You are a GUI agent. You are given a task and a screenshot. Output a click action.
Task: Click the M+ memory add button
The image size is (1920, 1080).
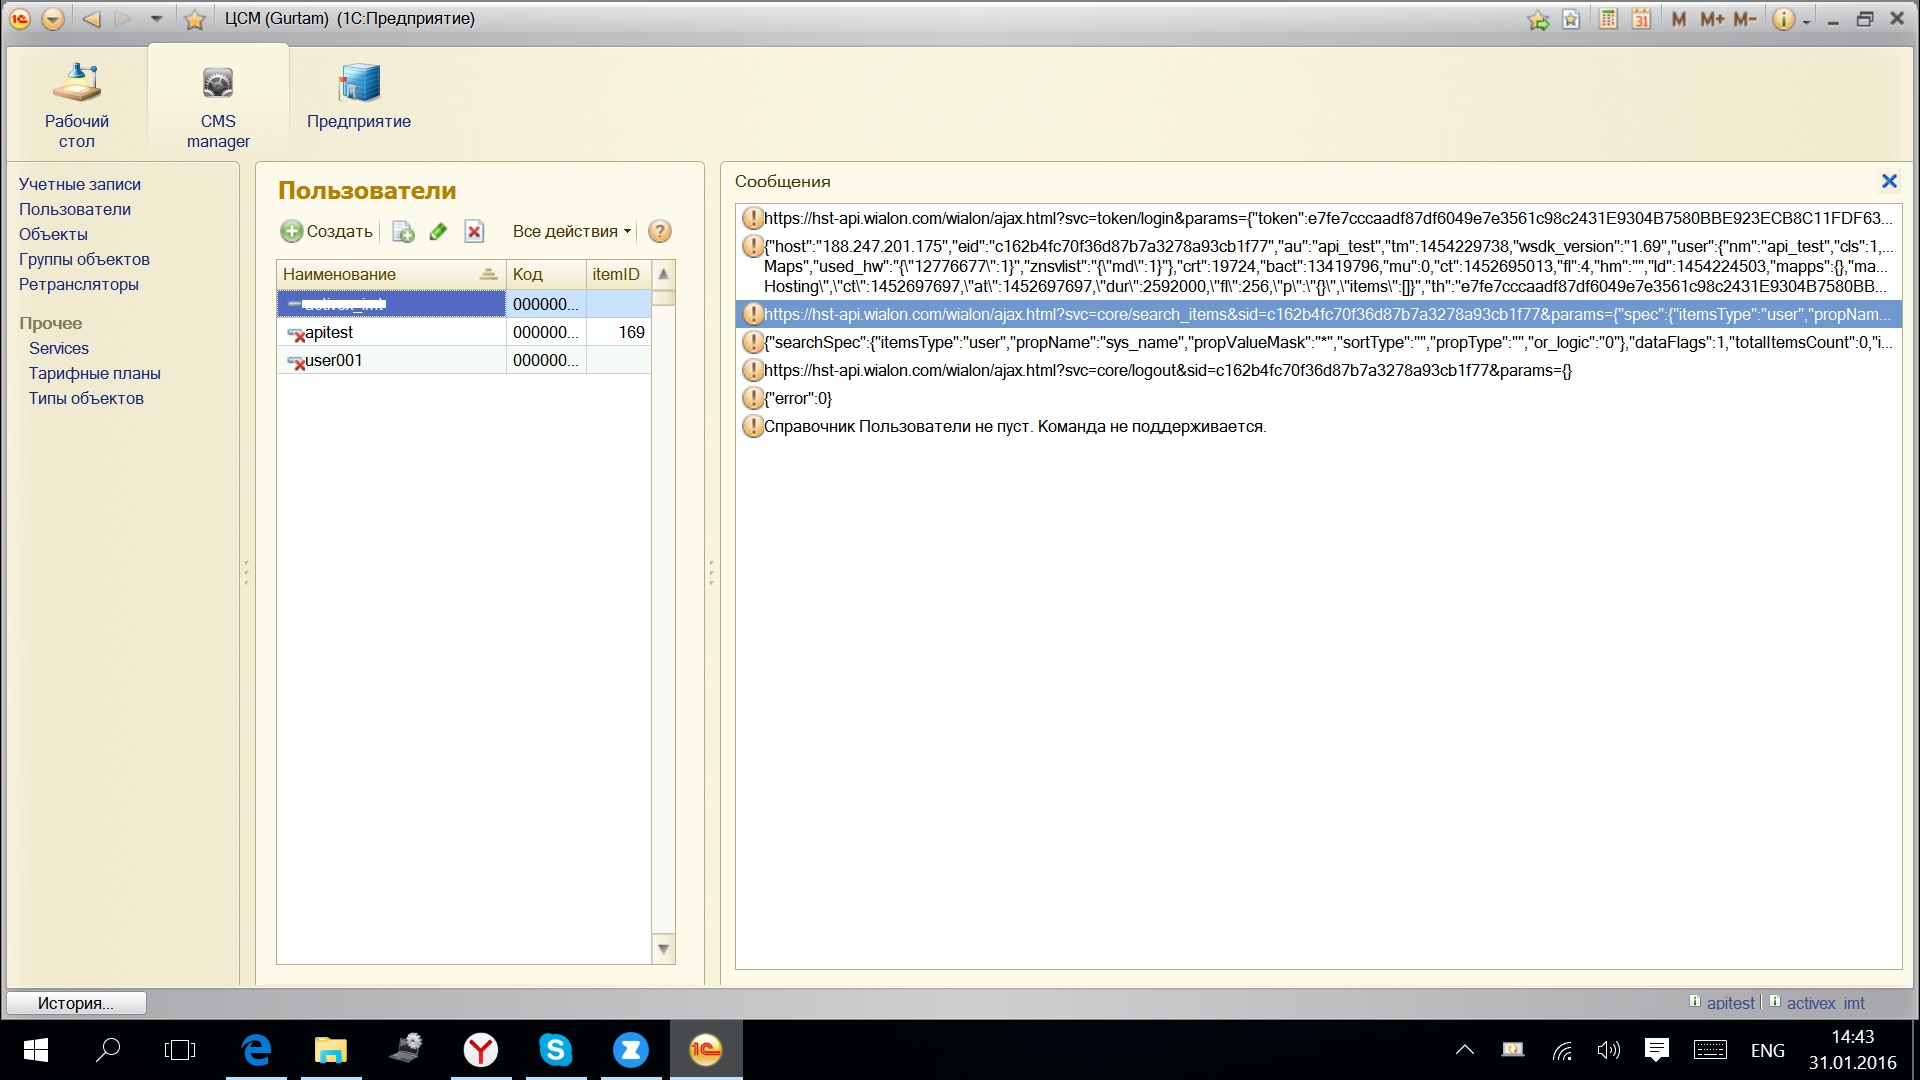point(1712,19)
